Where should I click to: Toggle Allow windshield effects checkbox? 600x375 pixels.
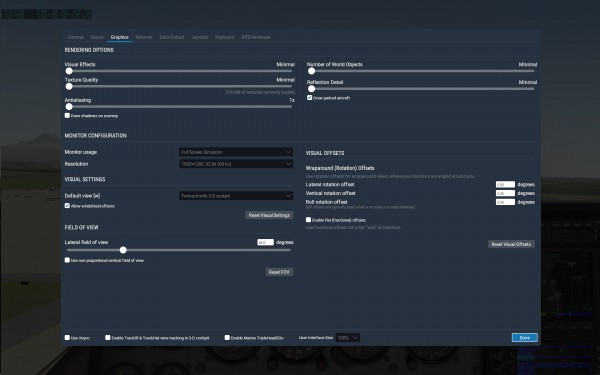tap(67, 206)
